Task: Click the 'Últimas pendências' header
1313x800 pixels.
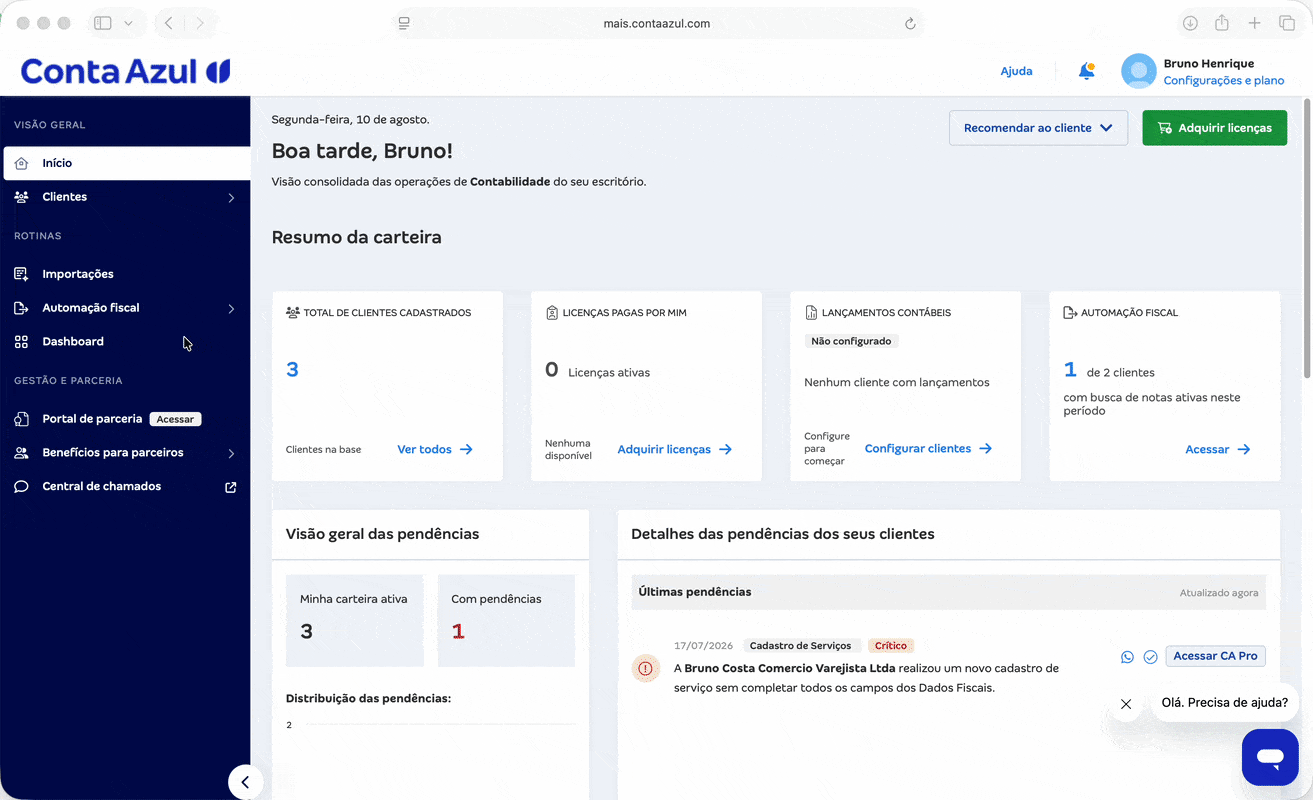Action: tap(695, 592)
